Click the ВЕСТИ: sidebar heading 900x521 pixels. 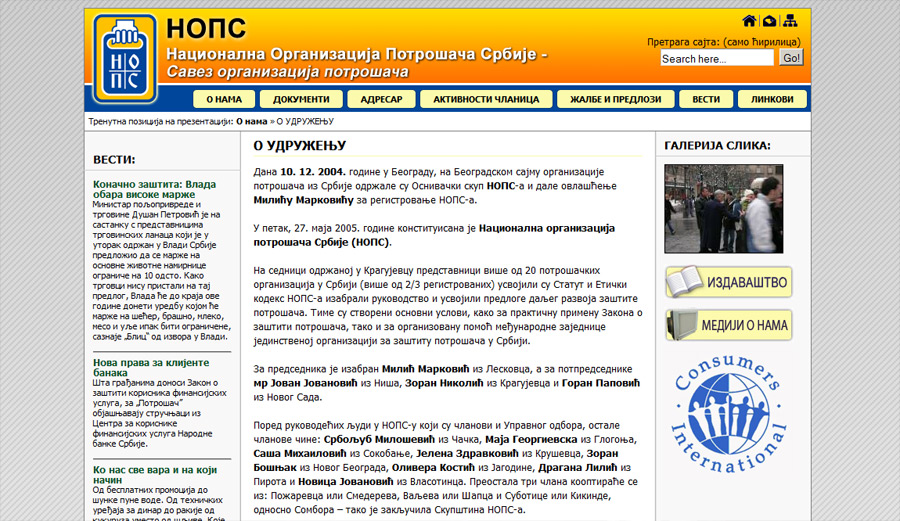114,160
